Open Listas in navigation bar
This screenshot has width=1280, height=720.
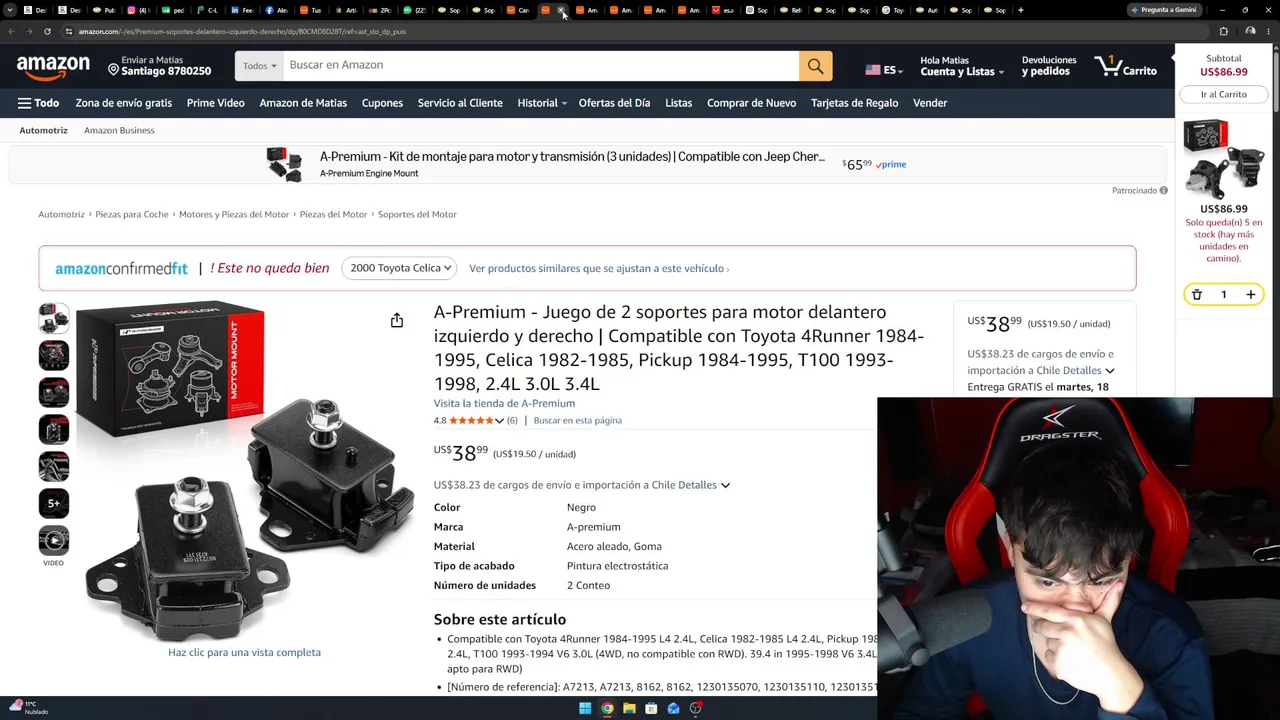point(679,103)
